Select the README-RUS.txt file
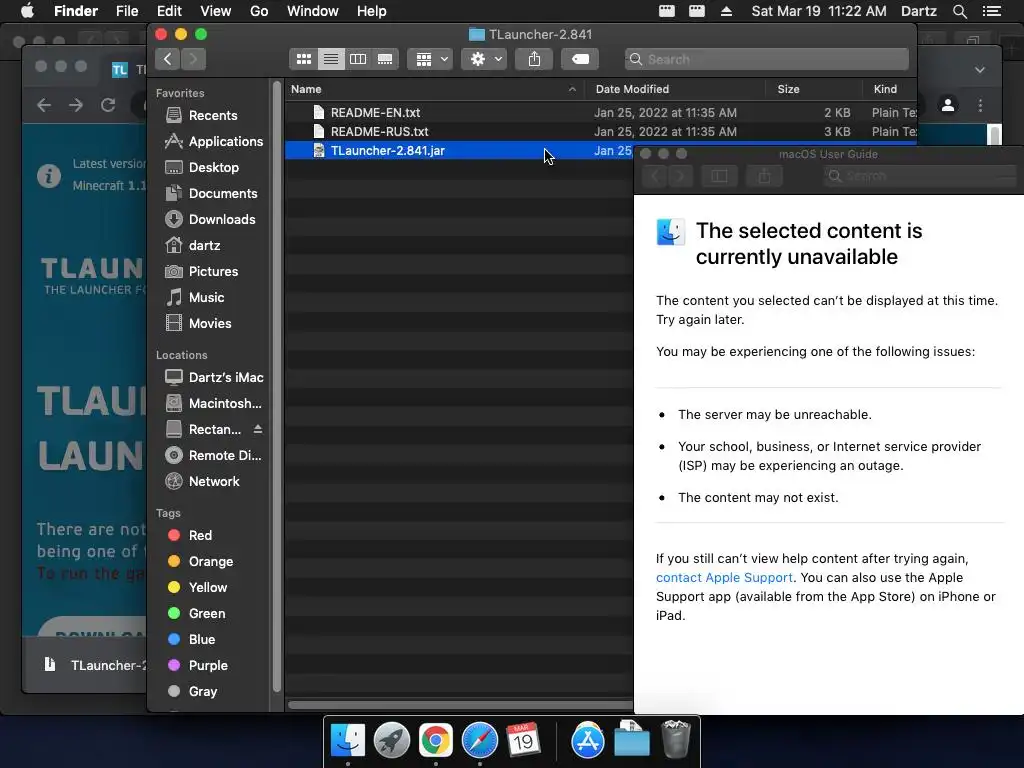 tap(601, 132)
